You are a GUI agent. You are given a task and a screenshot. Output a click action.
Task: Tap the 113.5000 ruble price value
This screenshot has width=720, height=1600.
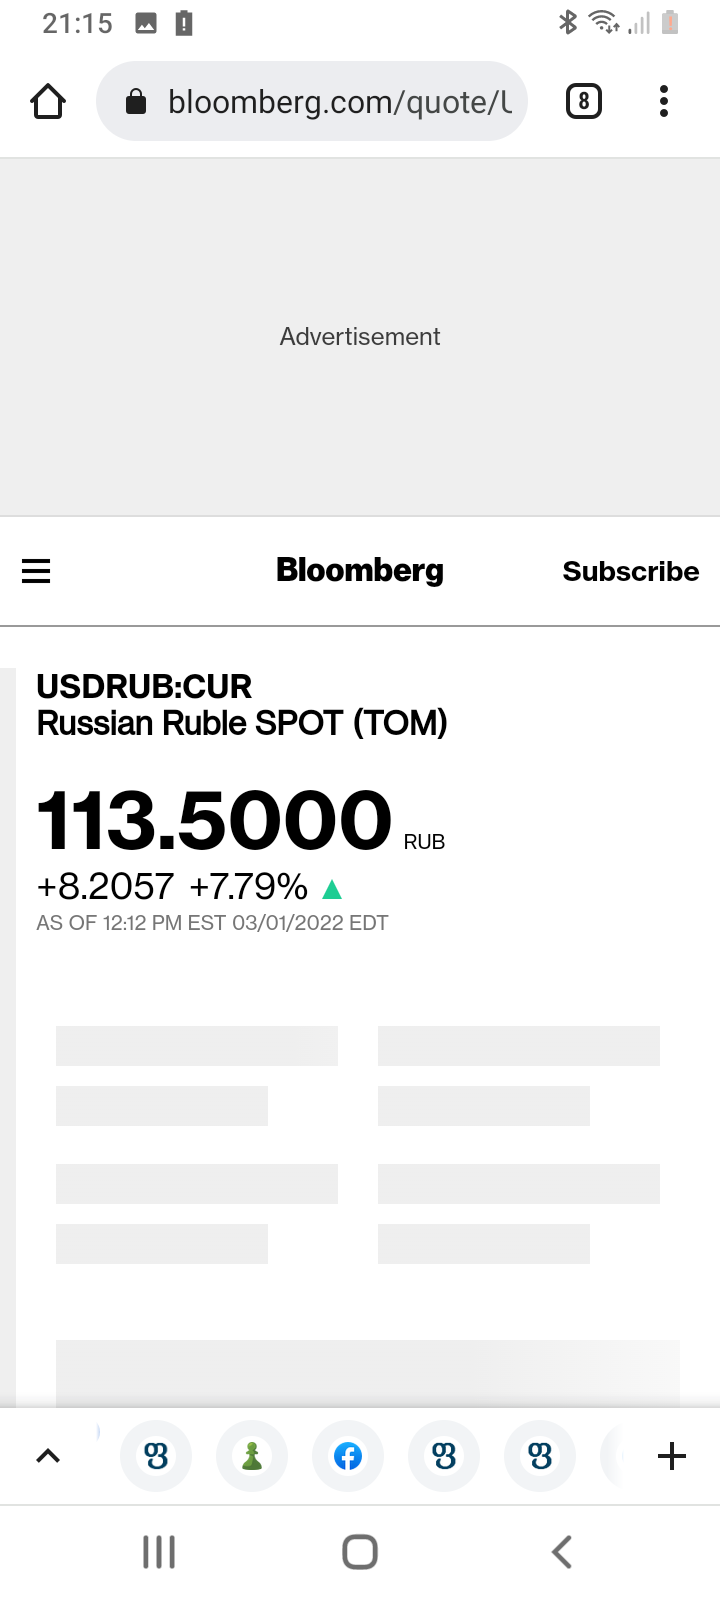coord(214,820)
